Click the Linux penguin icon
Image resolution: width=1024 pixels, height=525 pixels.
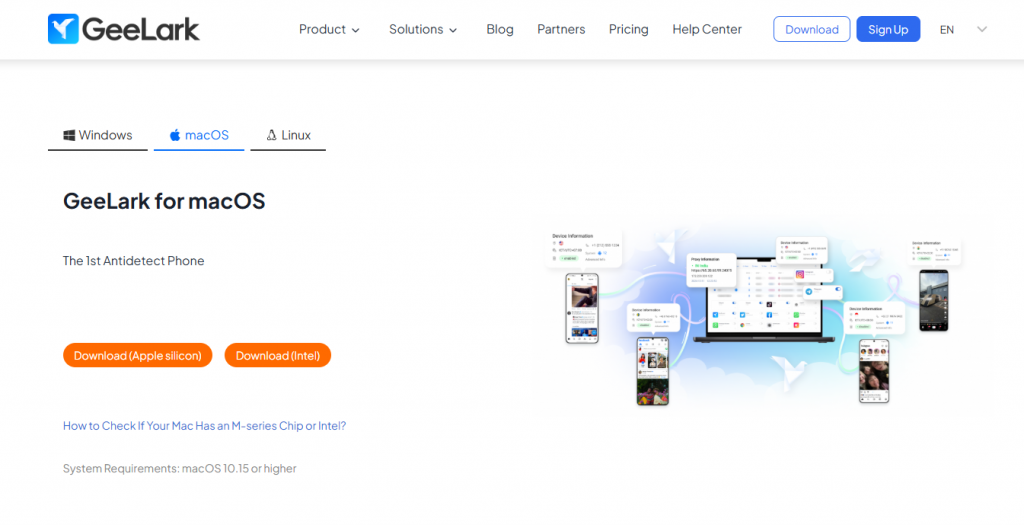(272, 135)
